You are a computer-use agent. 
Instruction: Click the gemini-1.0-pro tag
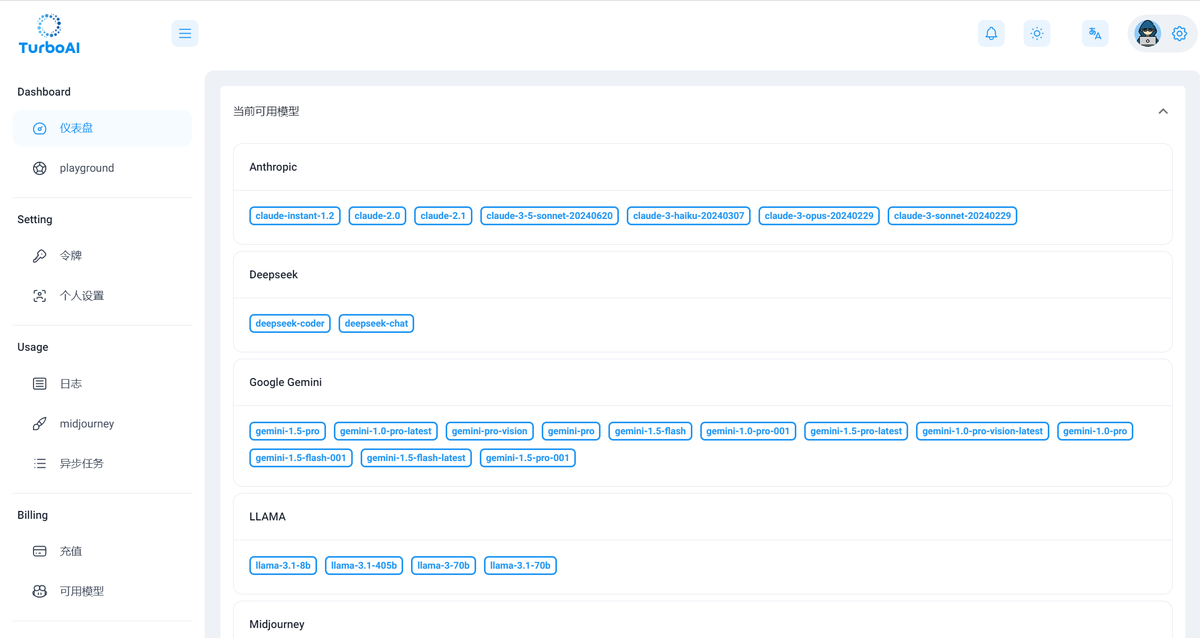(1095, 432)
